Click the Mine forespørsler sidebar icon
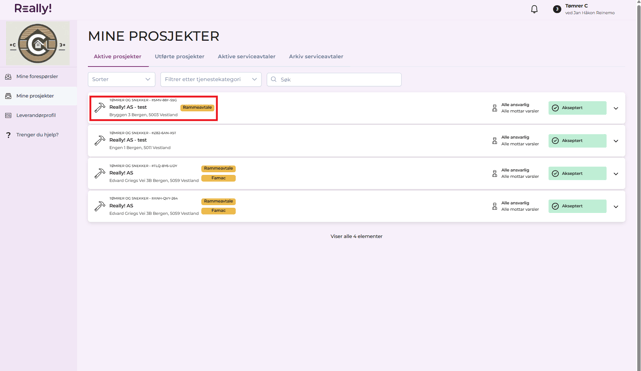 (x=8, y=76)
